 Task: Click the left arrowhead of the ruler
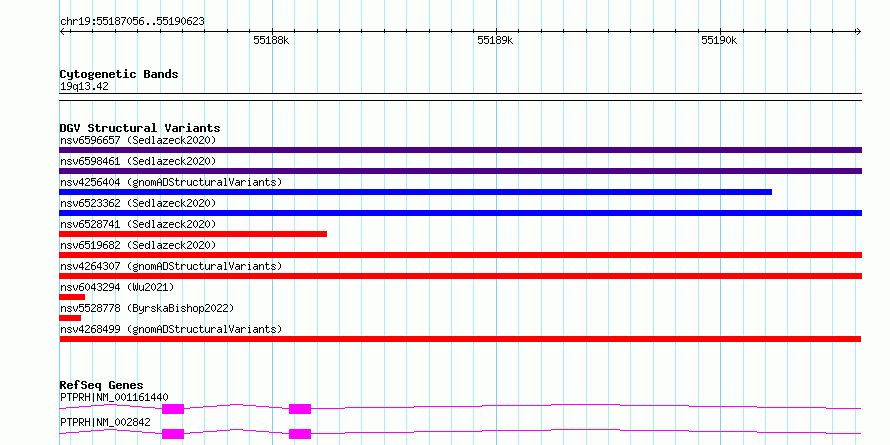tap(62, 31)
